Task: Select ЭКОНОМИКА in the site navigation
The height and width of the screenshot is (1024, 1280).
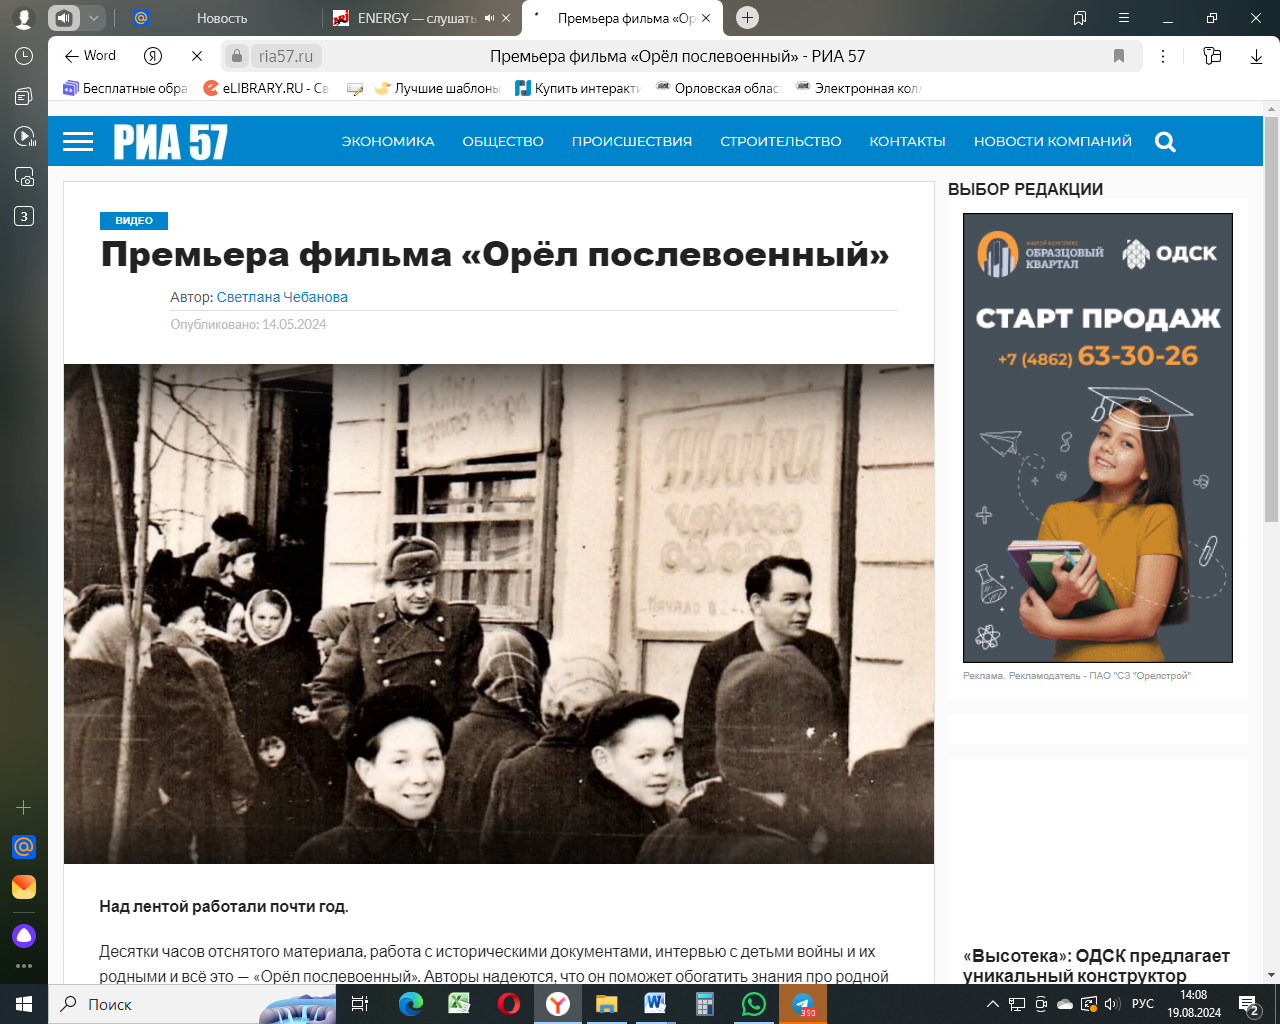Action: click(388, 142)
